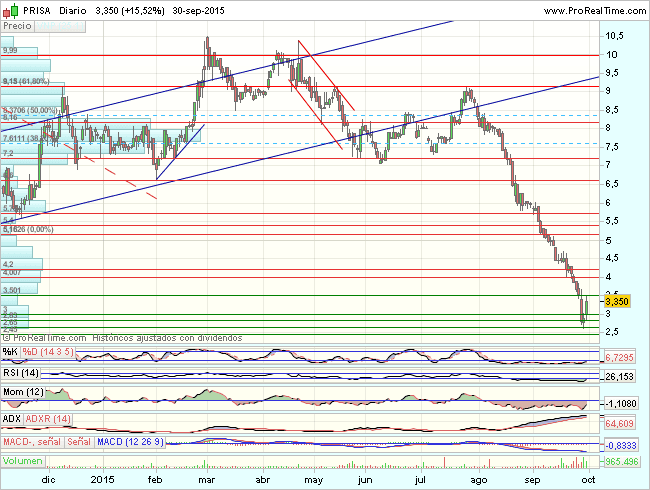Open the %D (14 3 5) settings label
The width and height of the screenshot is (650, 490).
(48, 352)
